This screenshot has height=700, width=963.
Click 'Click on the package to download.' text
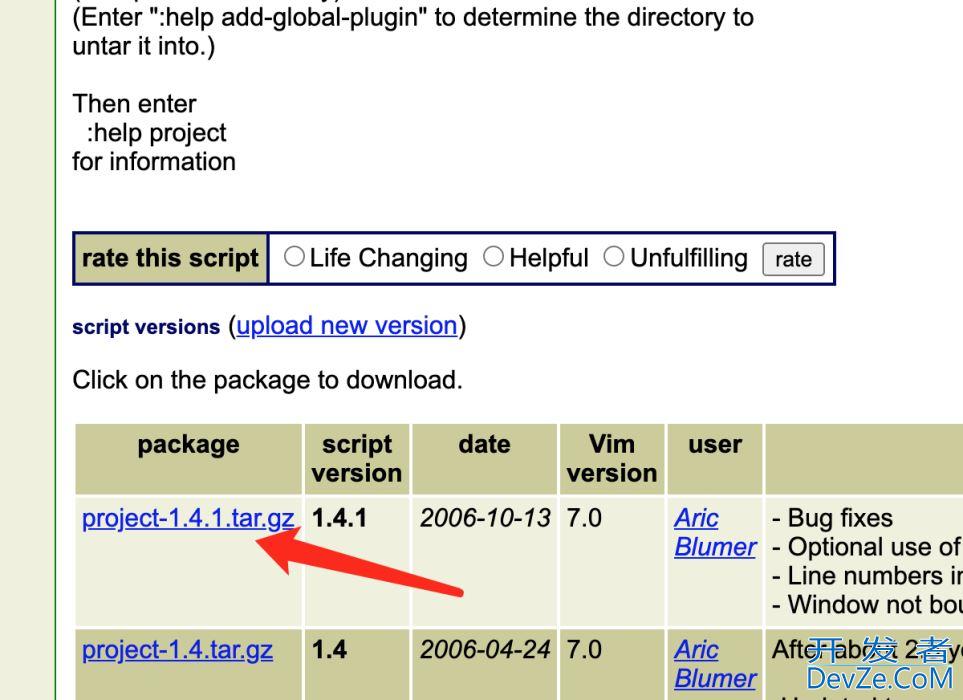pos(267,380)
